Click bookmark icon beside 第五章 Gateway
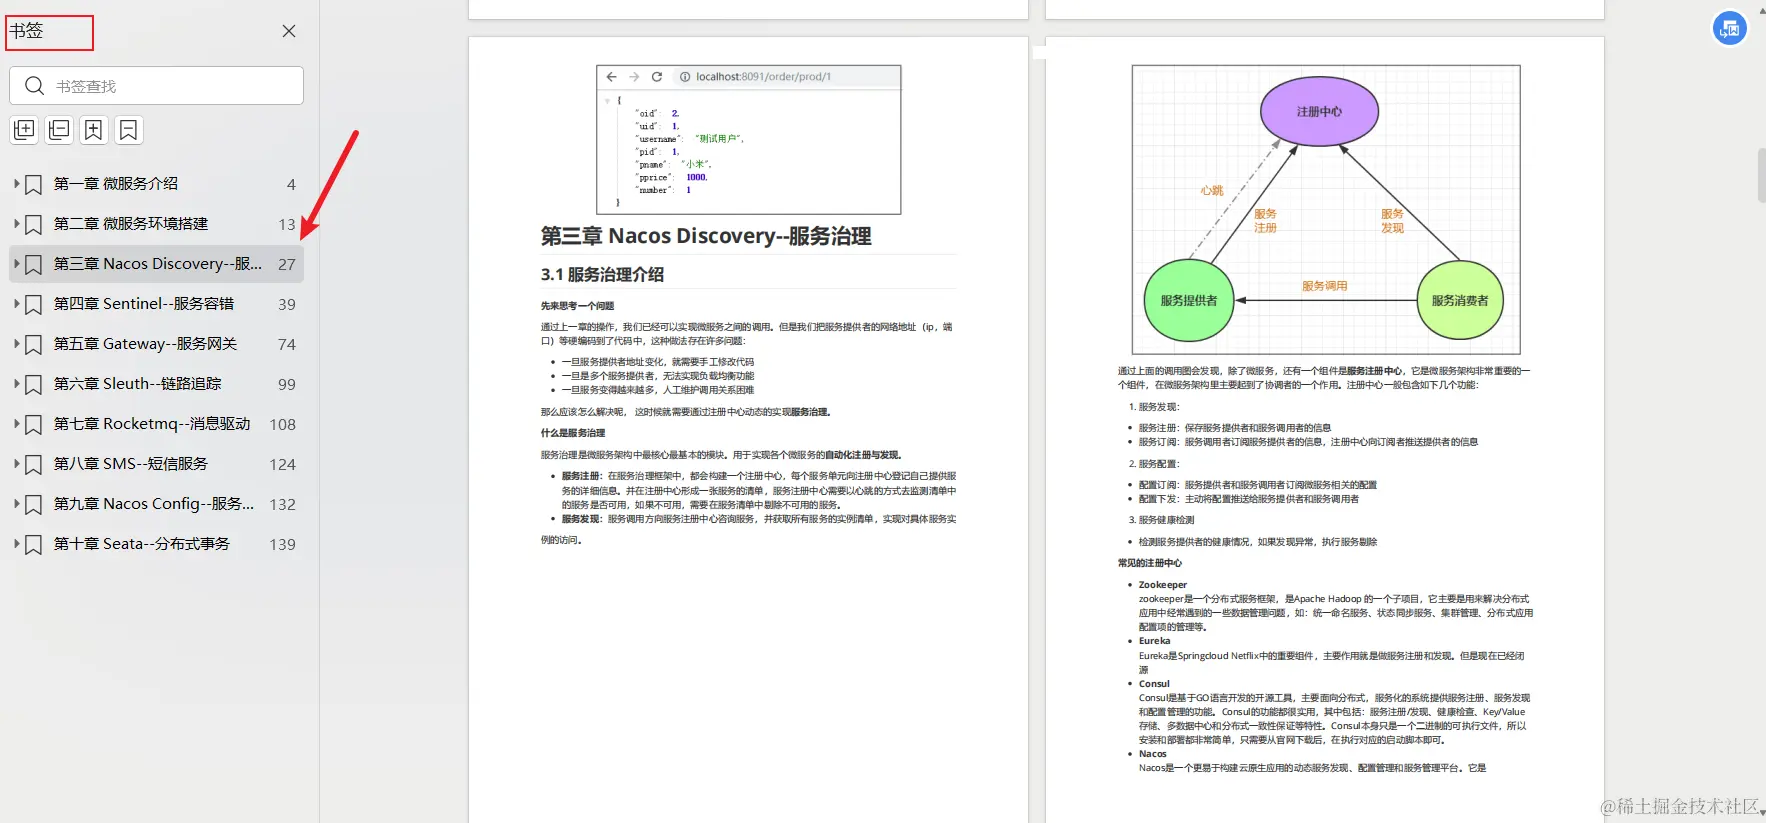 click(34, 344)
